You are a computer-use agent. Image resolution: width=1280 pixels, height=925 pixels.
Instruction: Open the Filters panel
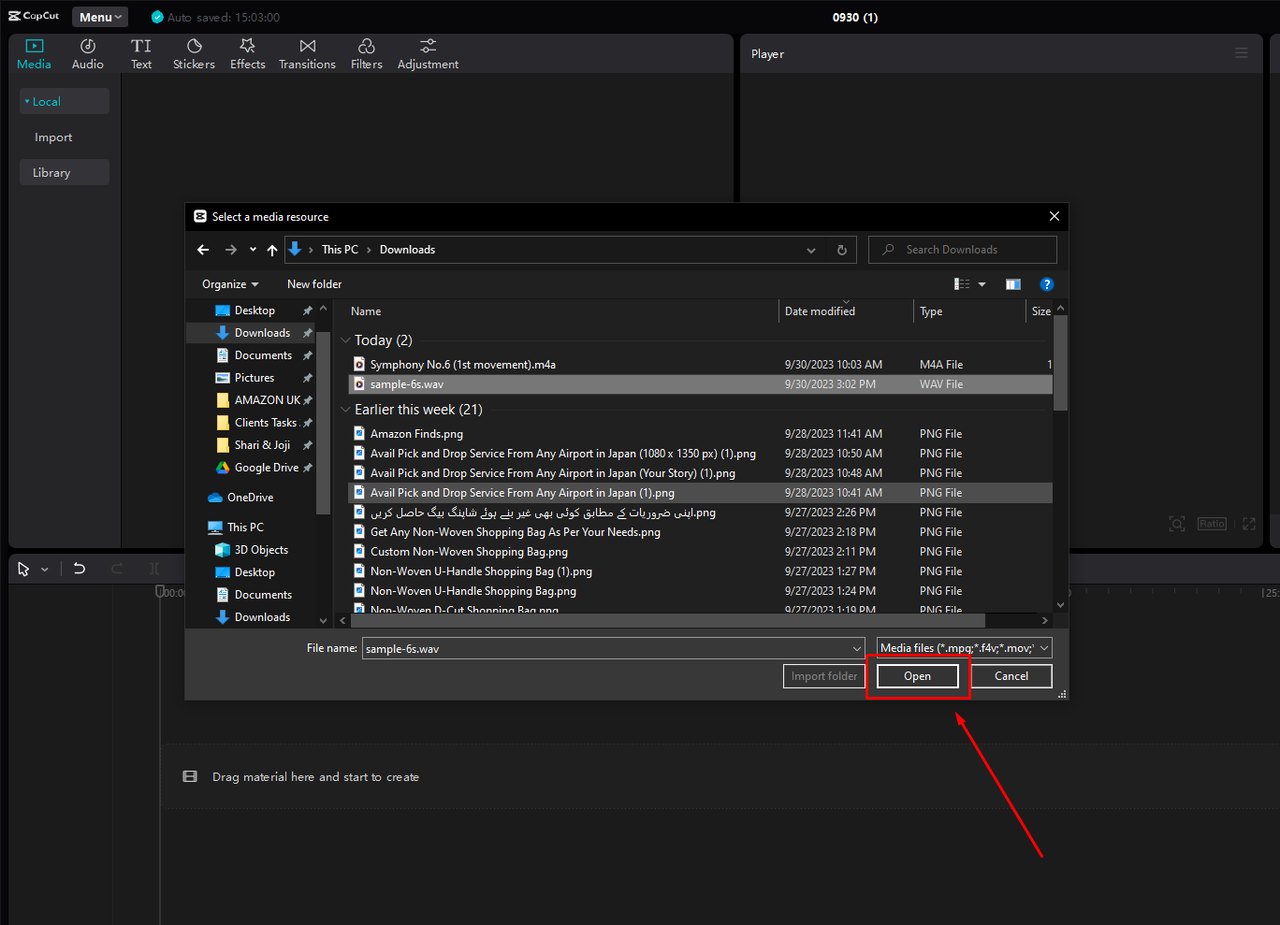pyautogui.click(x=366, y=53)
